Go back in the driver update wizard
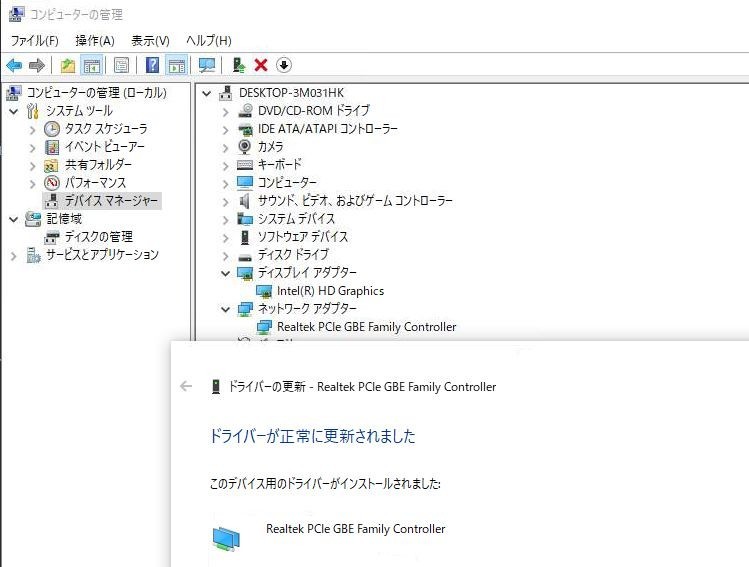749x567 pixels. (186, 386)
